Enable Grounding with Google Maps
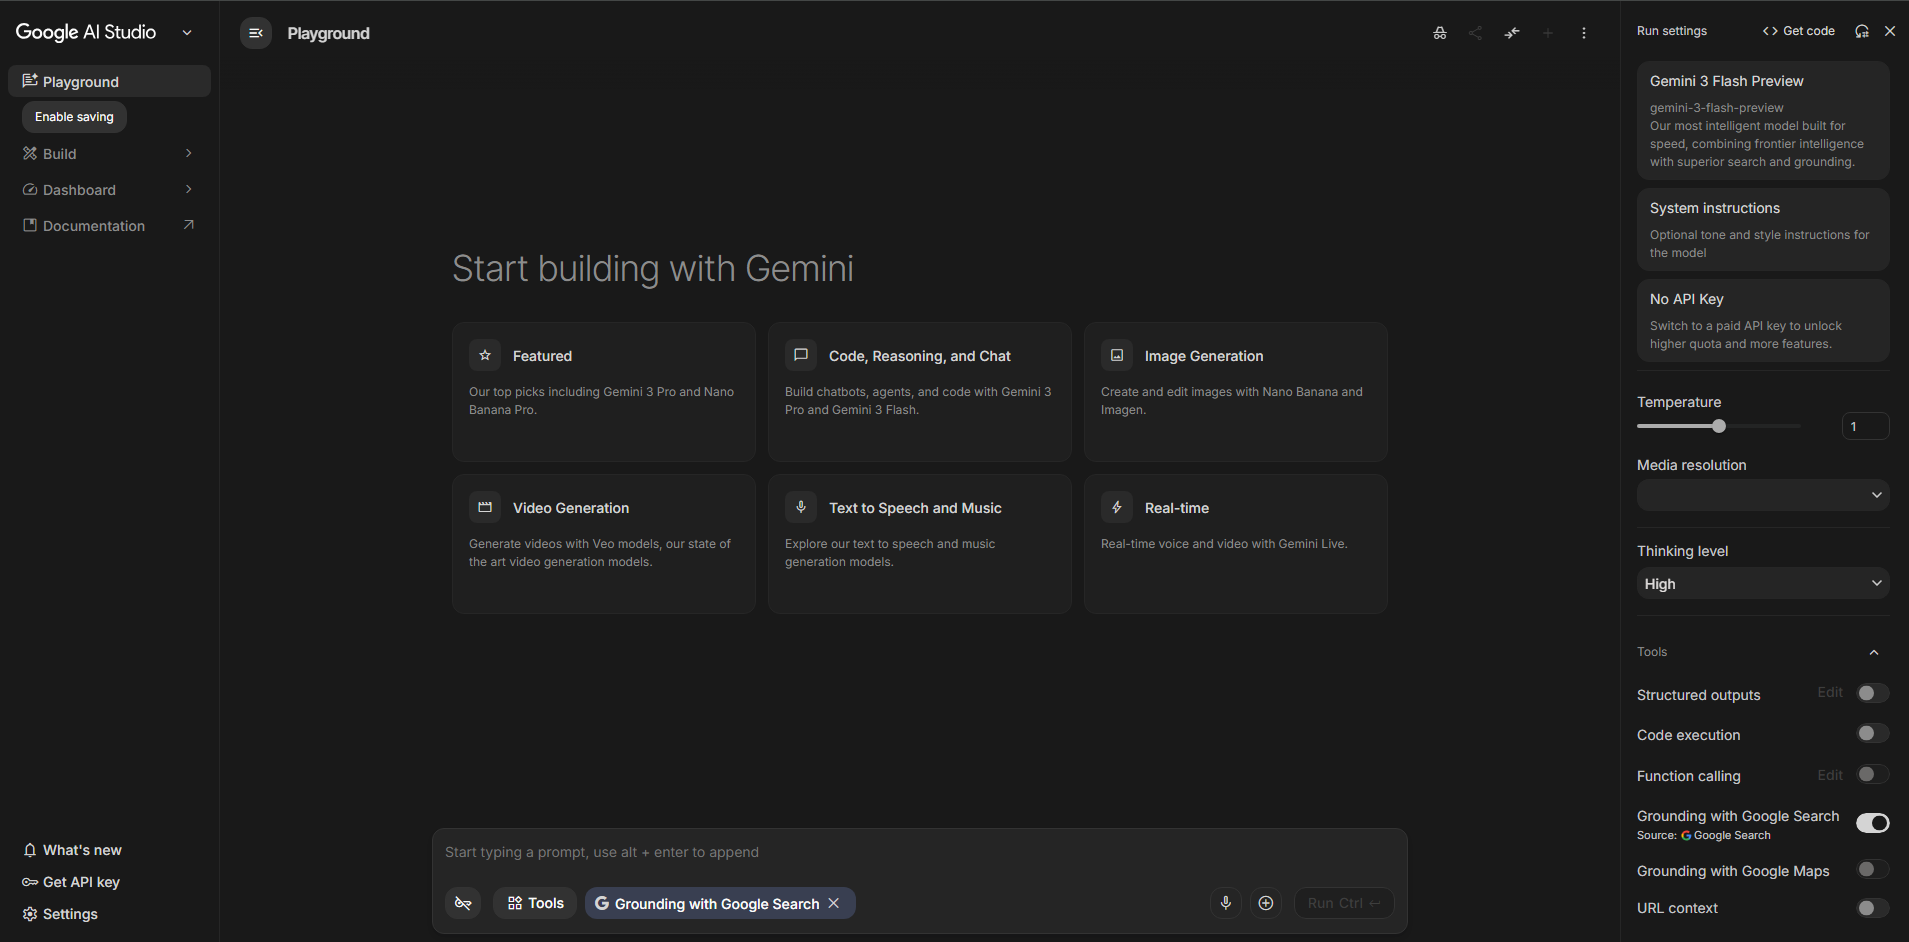 (x=1869, y=869)
